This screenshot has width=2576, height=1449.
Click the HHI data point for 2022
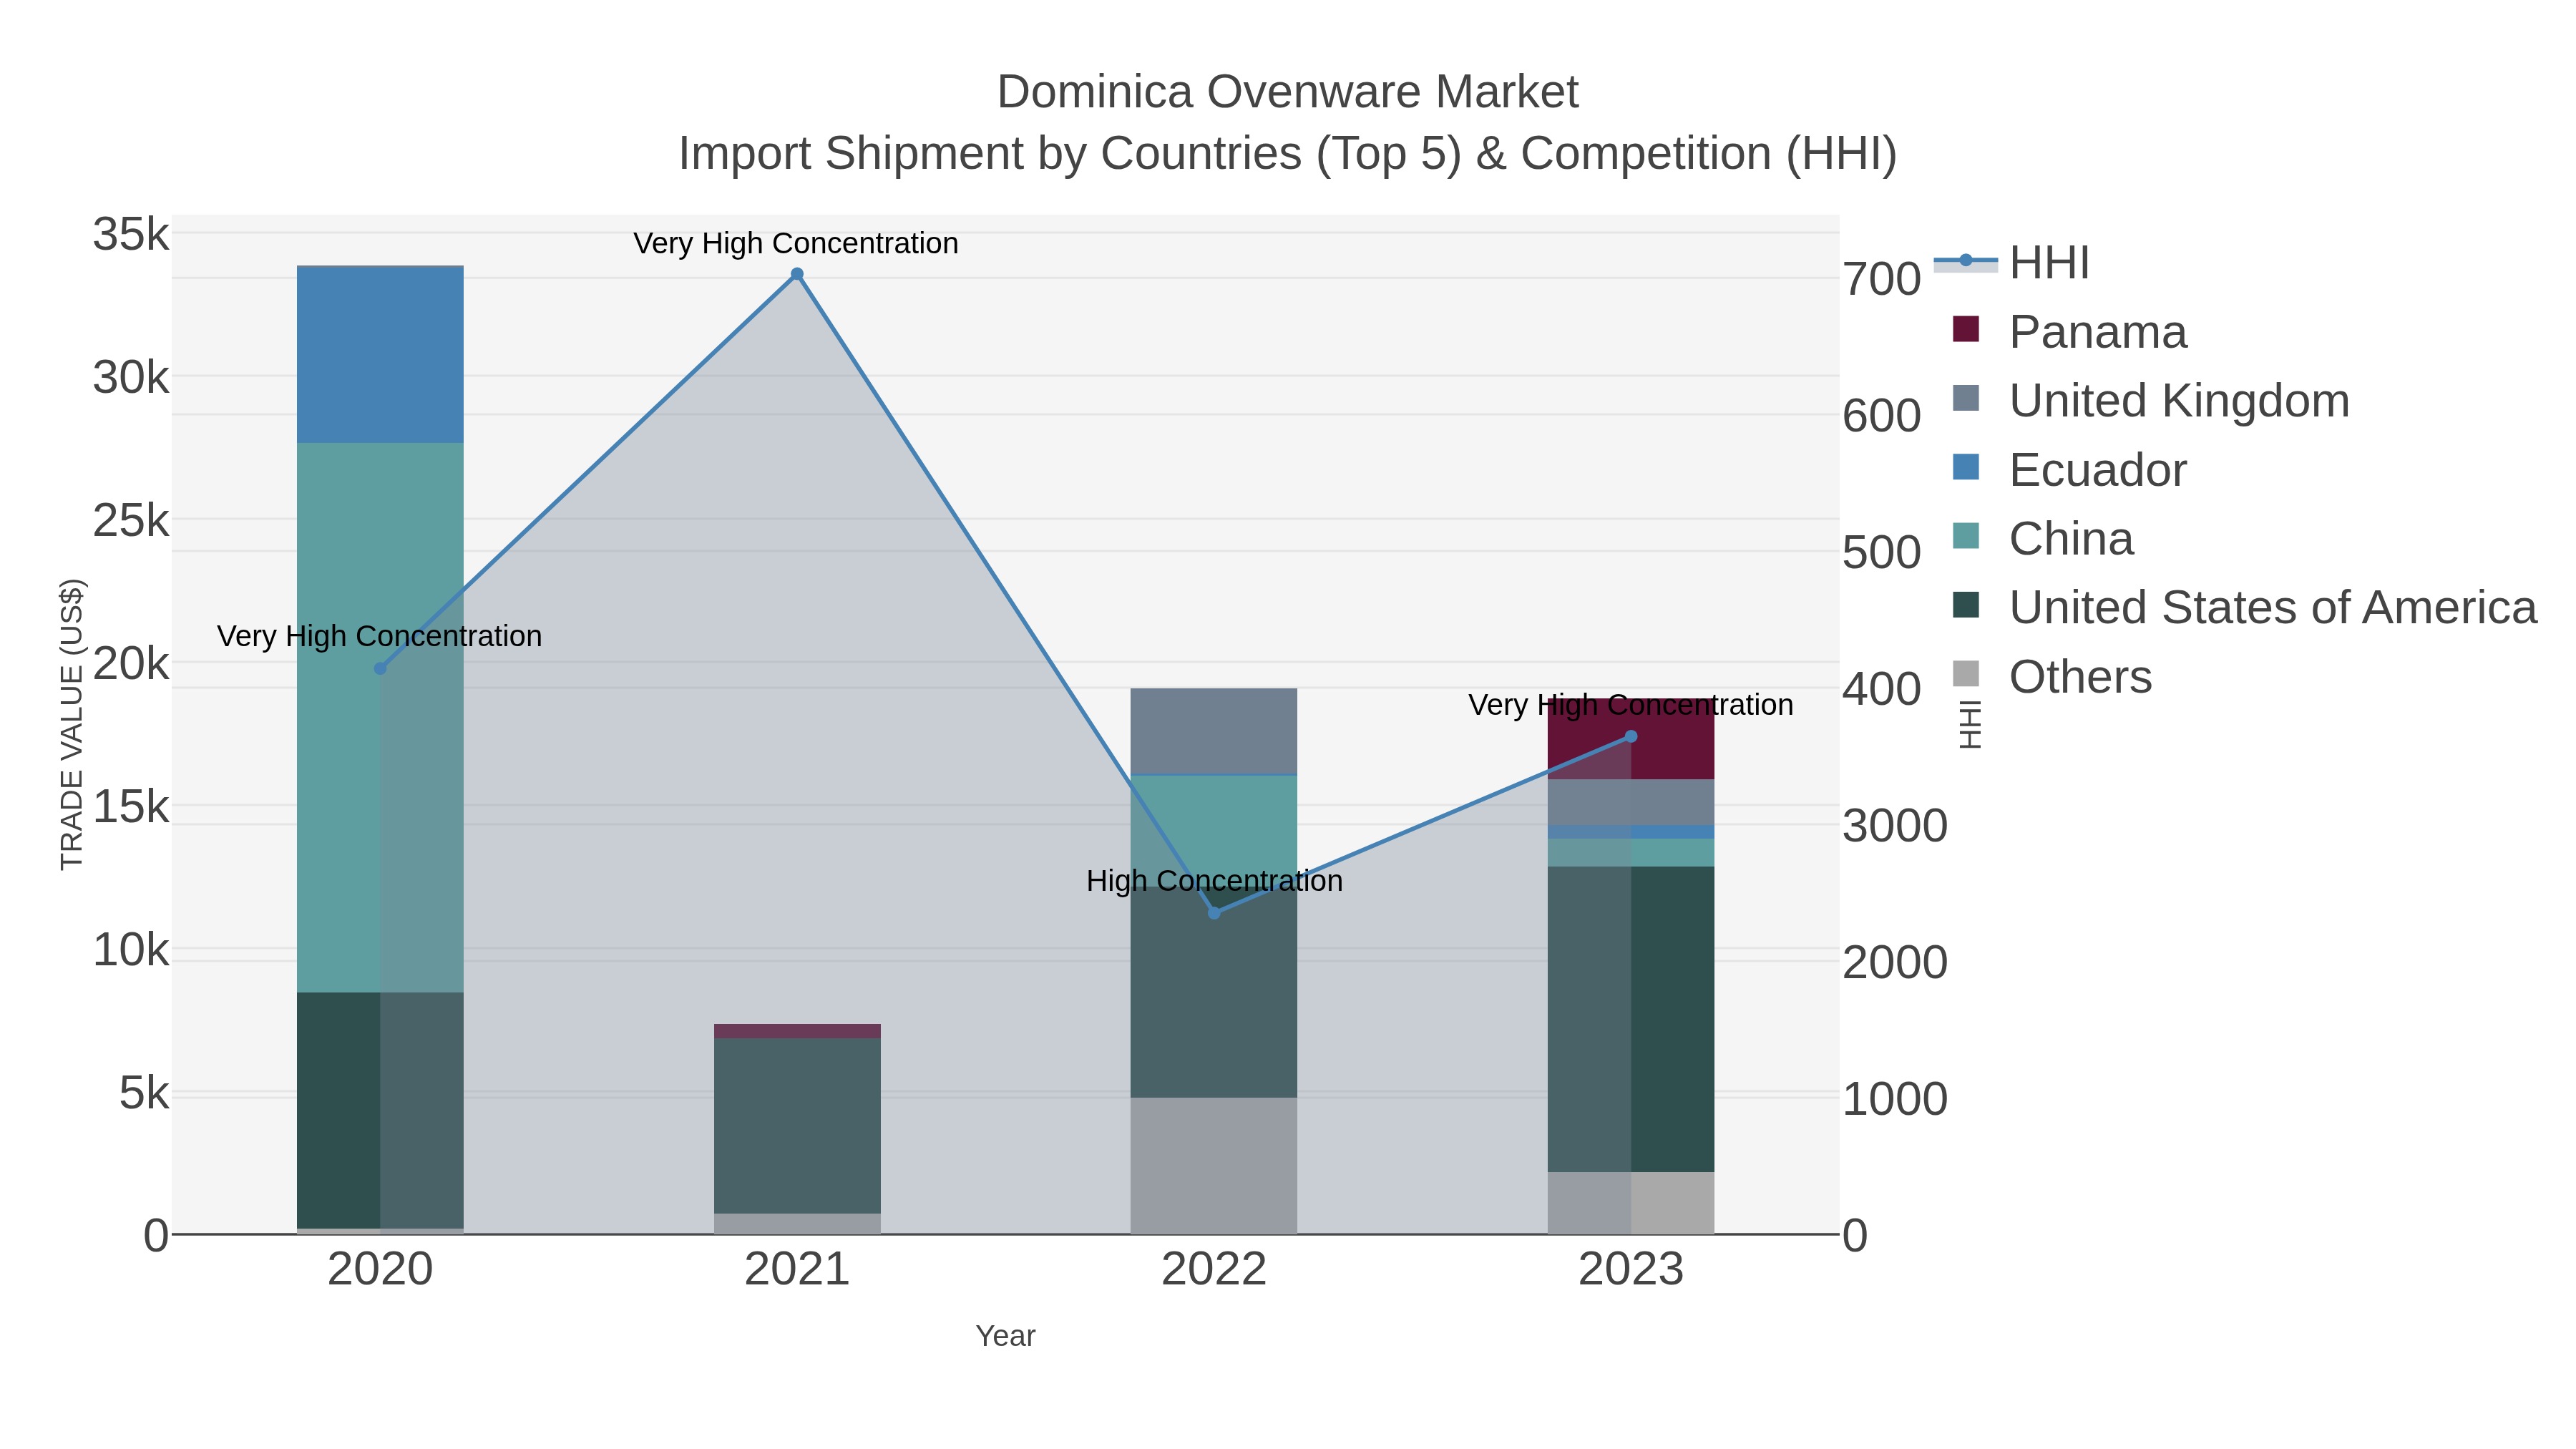pyautogui.click(x=1214, y=913)
